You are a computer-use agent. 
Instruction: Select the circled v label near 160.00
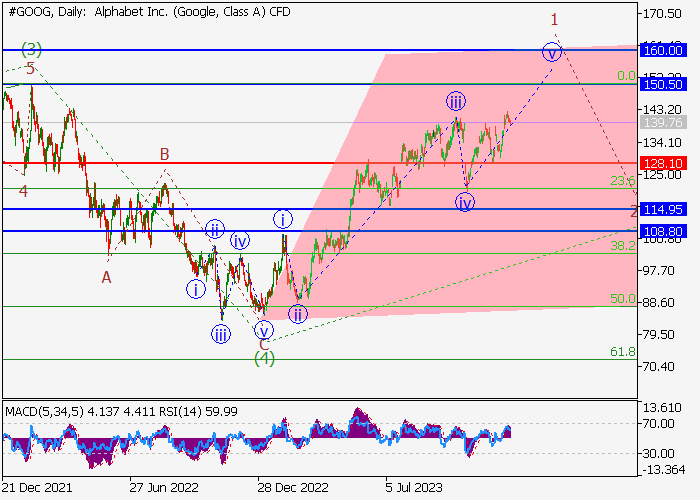pos(550,51)
